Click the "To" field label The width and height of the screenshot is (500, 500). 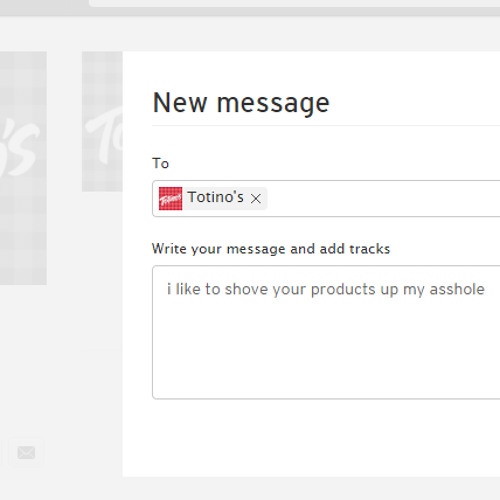tap(161, 163)
